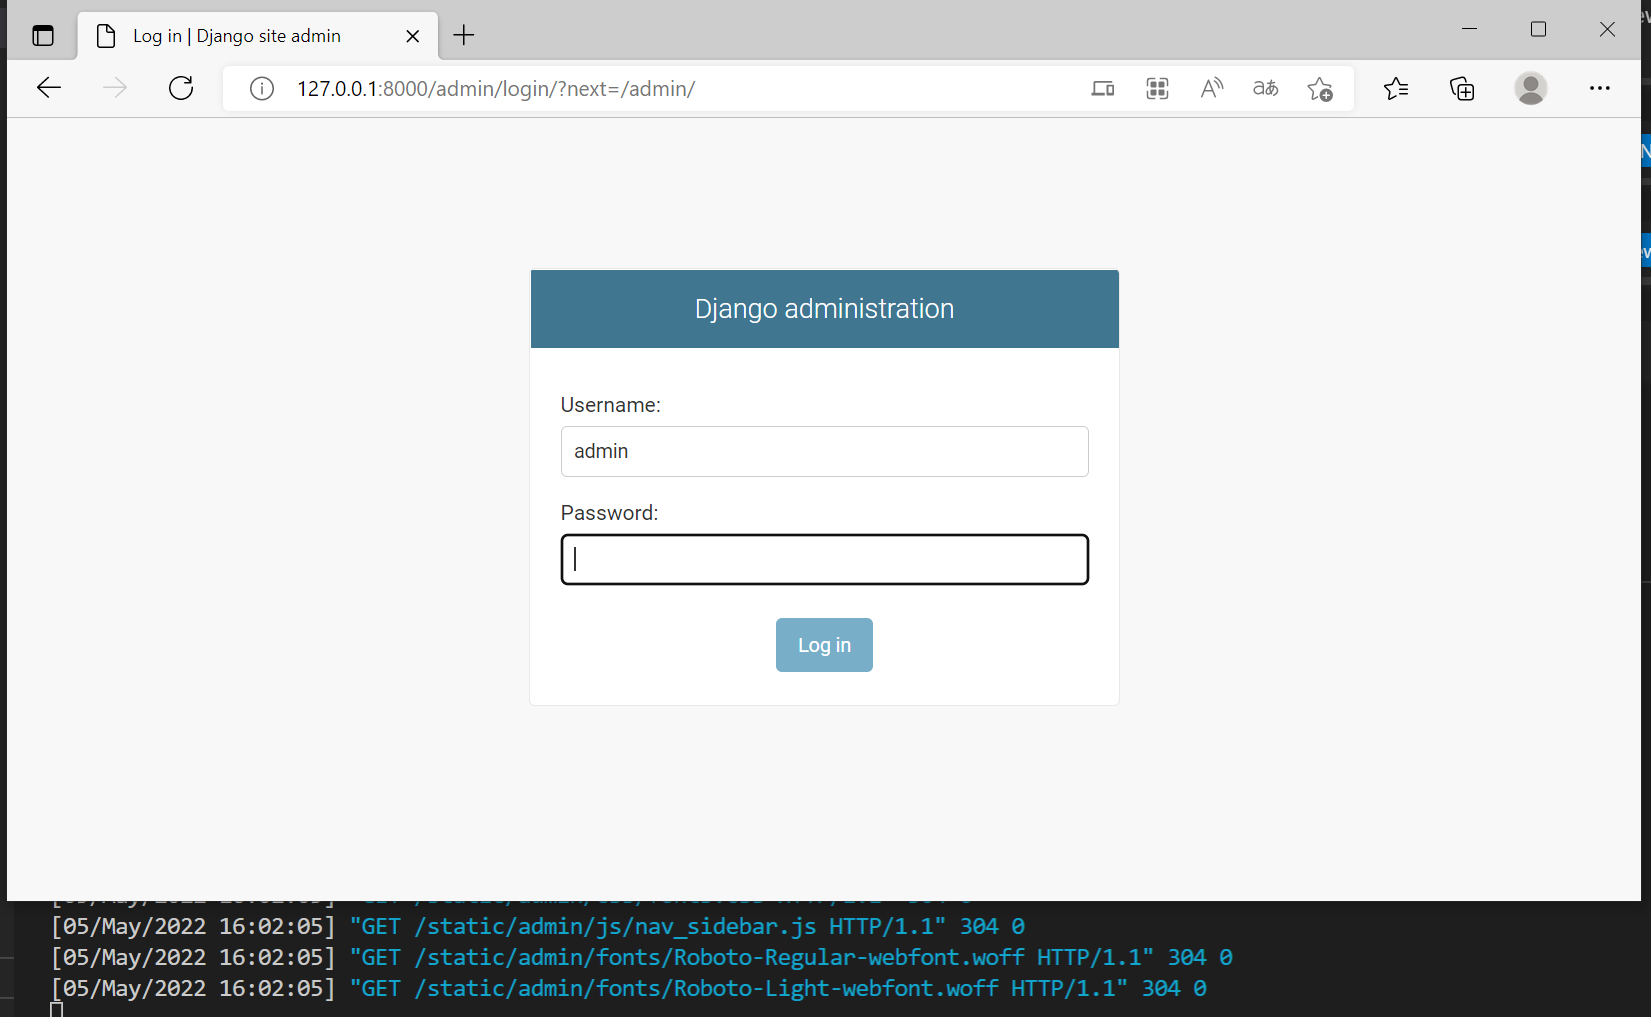Click the Log in button

pyautogui.click(x=824, y=645)
